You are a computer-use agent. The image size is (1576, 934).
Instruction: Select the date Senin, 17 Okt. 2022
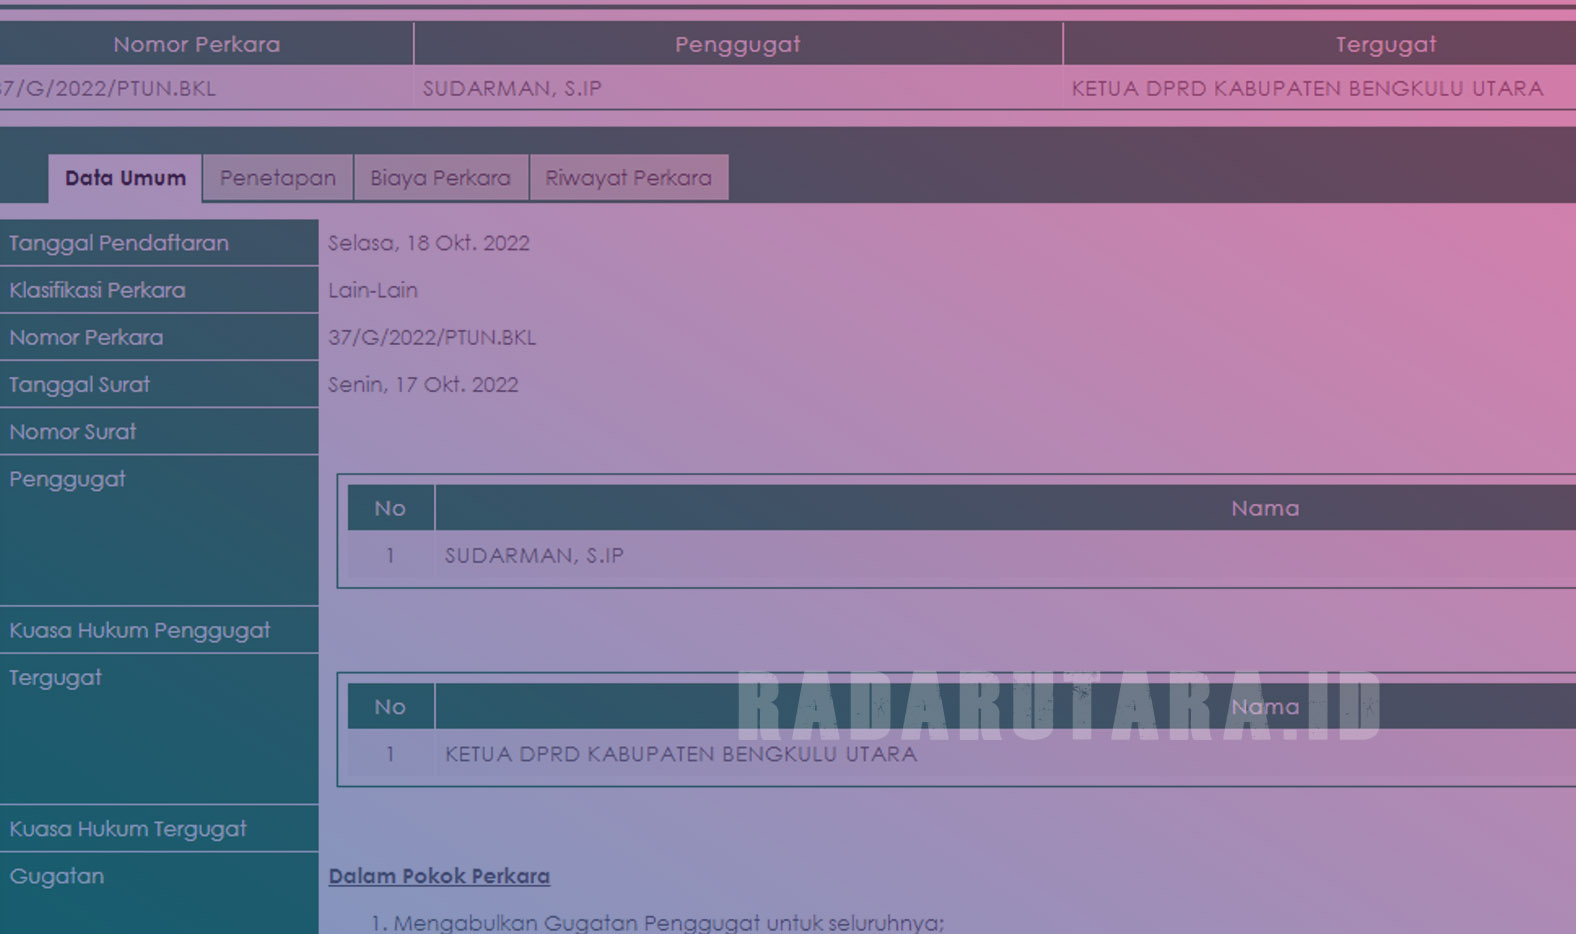point(423,384)
